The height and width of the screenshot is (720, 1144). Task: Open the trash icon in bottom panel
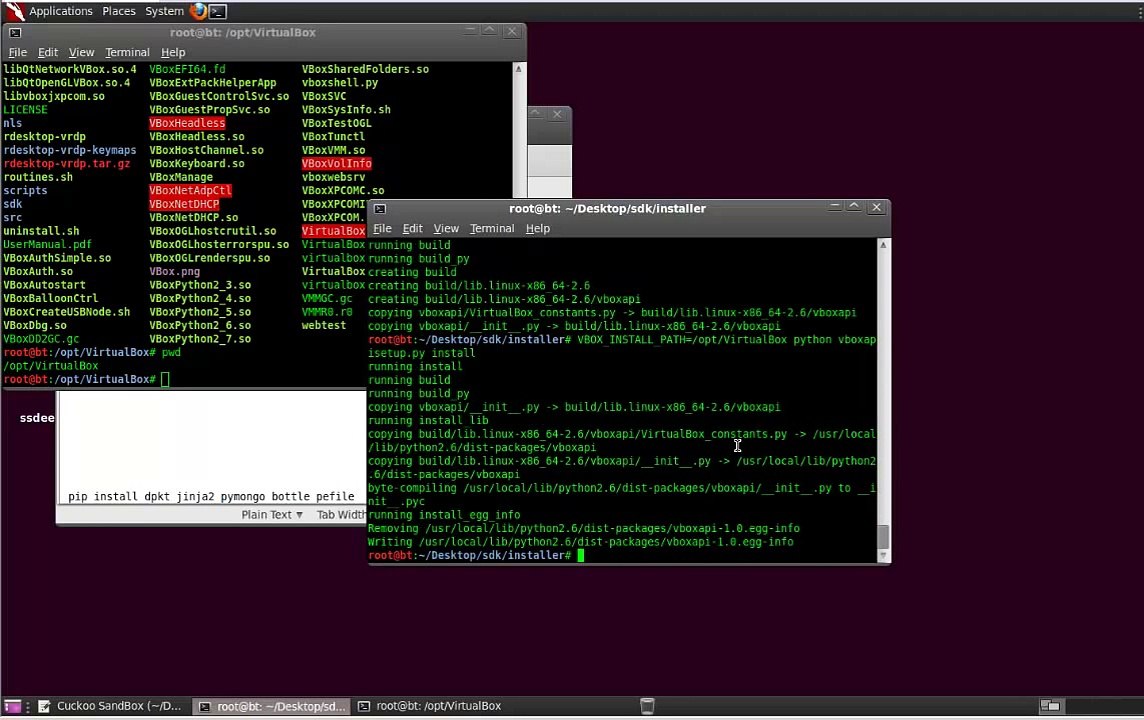click(647, 705)
